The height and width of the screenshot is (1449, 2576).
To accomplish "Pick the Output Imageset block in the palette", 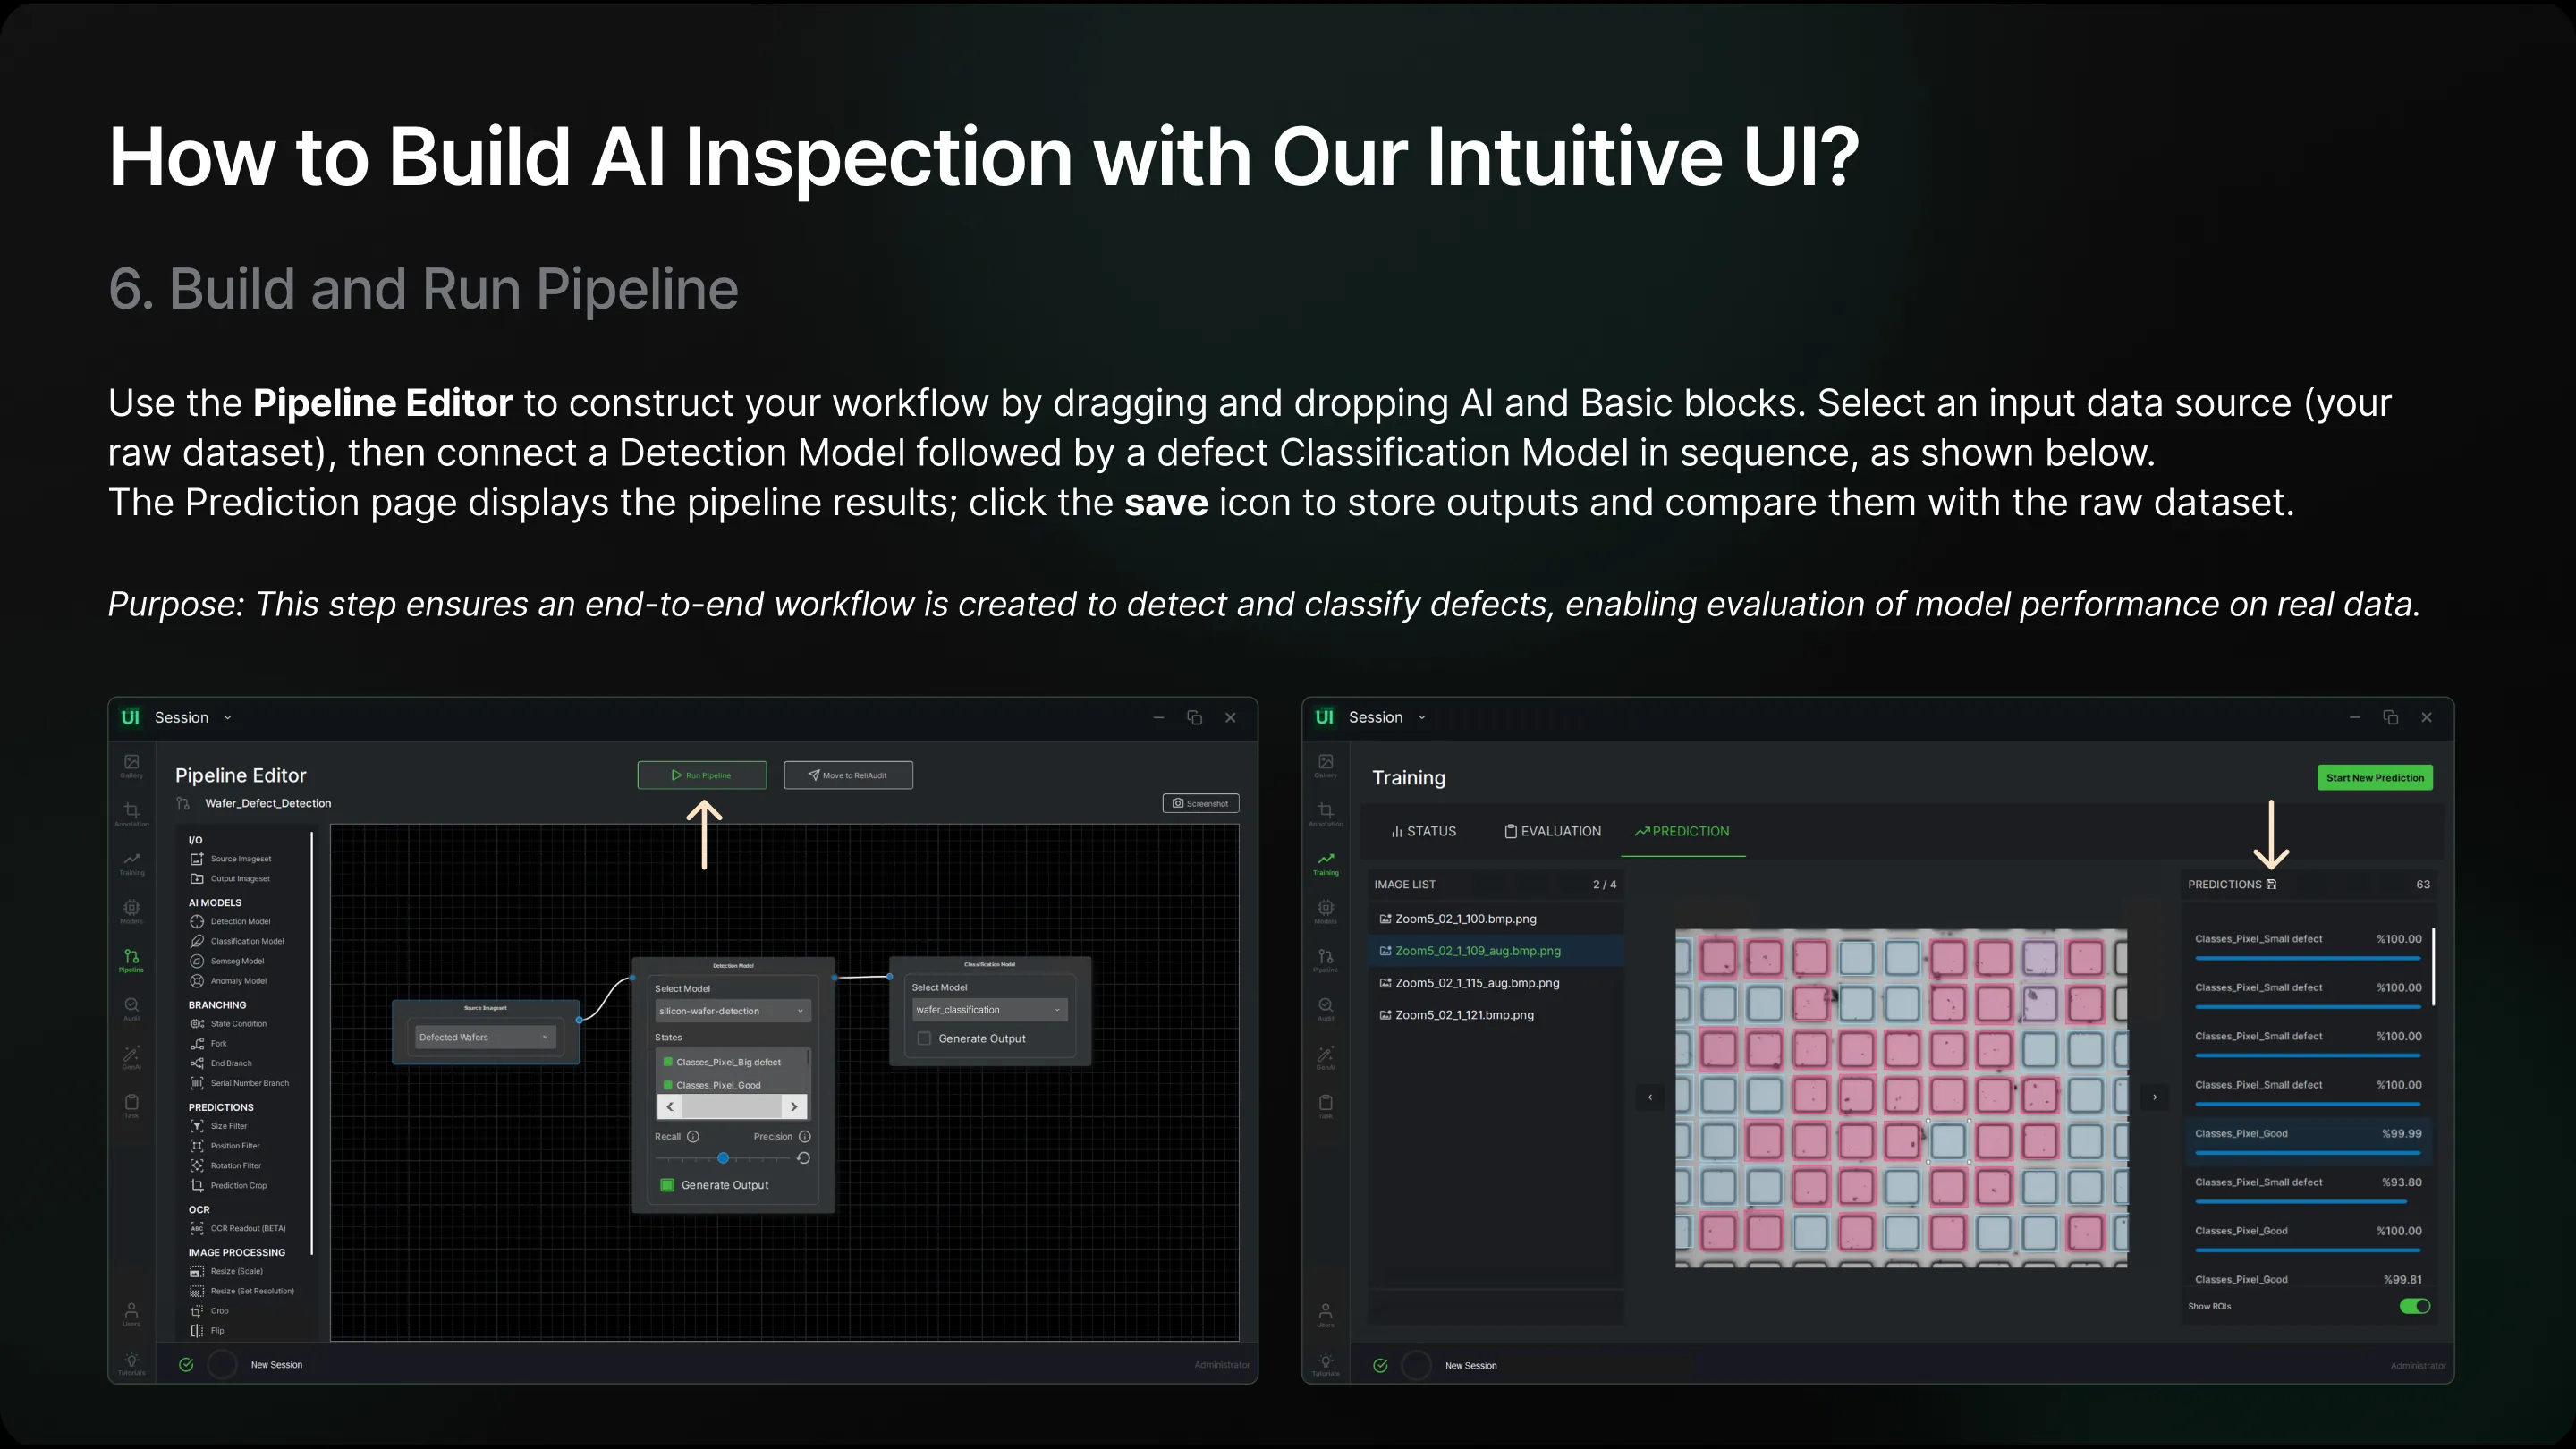I will (x=230, y=879).
